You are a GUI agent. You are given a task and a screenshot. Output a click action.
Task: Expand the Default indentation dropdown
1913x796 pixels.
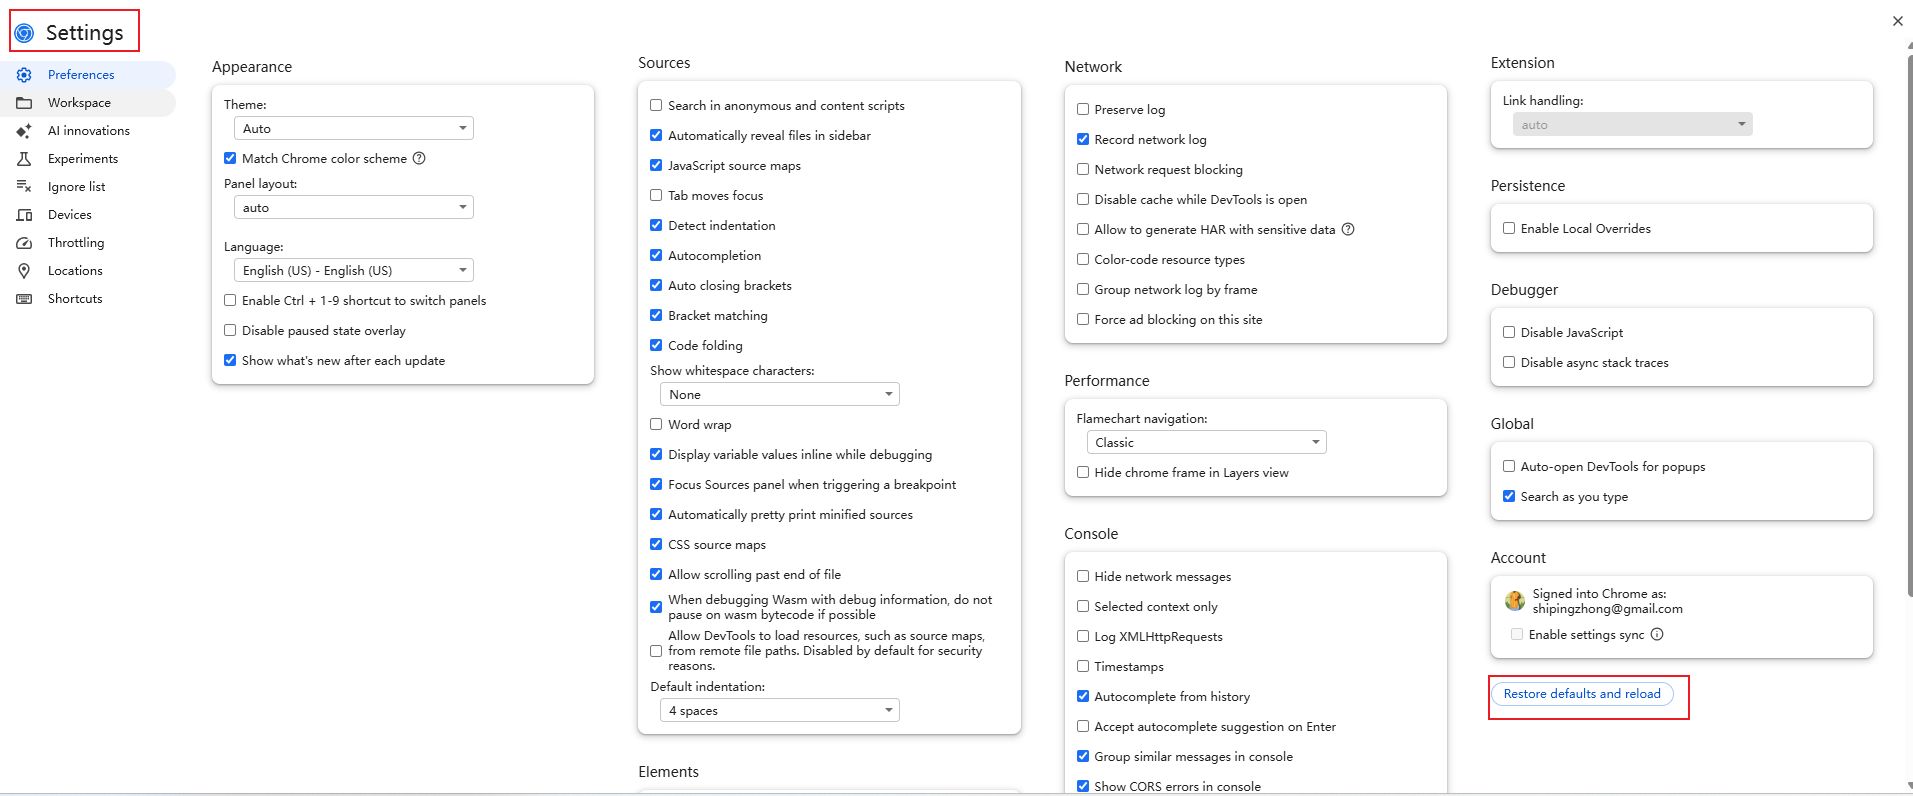click(x=779, y=710)
